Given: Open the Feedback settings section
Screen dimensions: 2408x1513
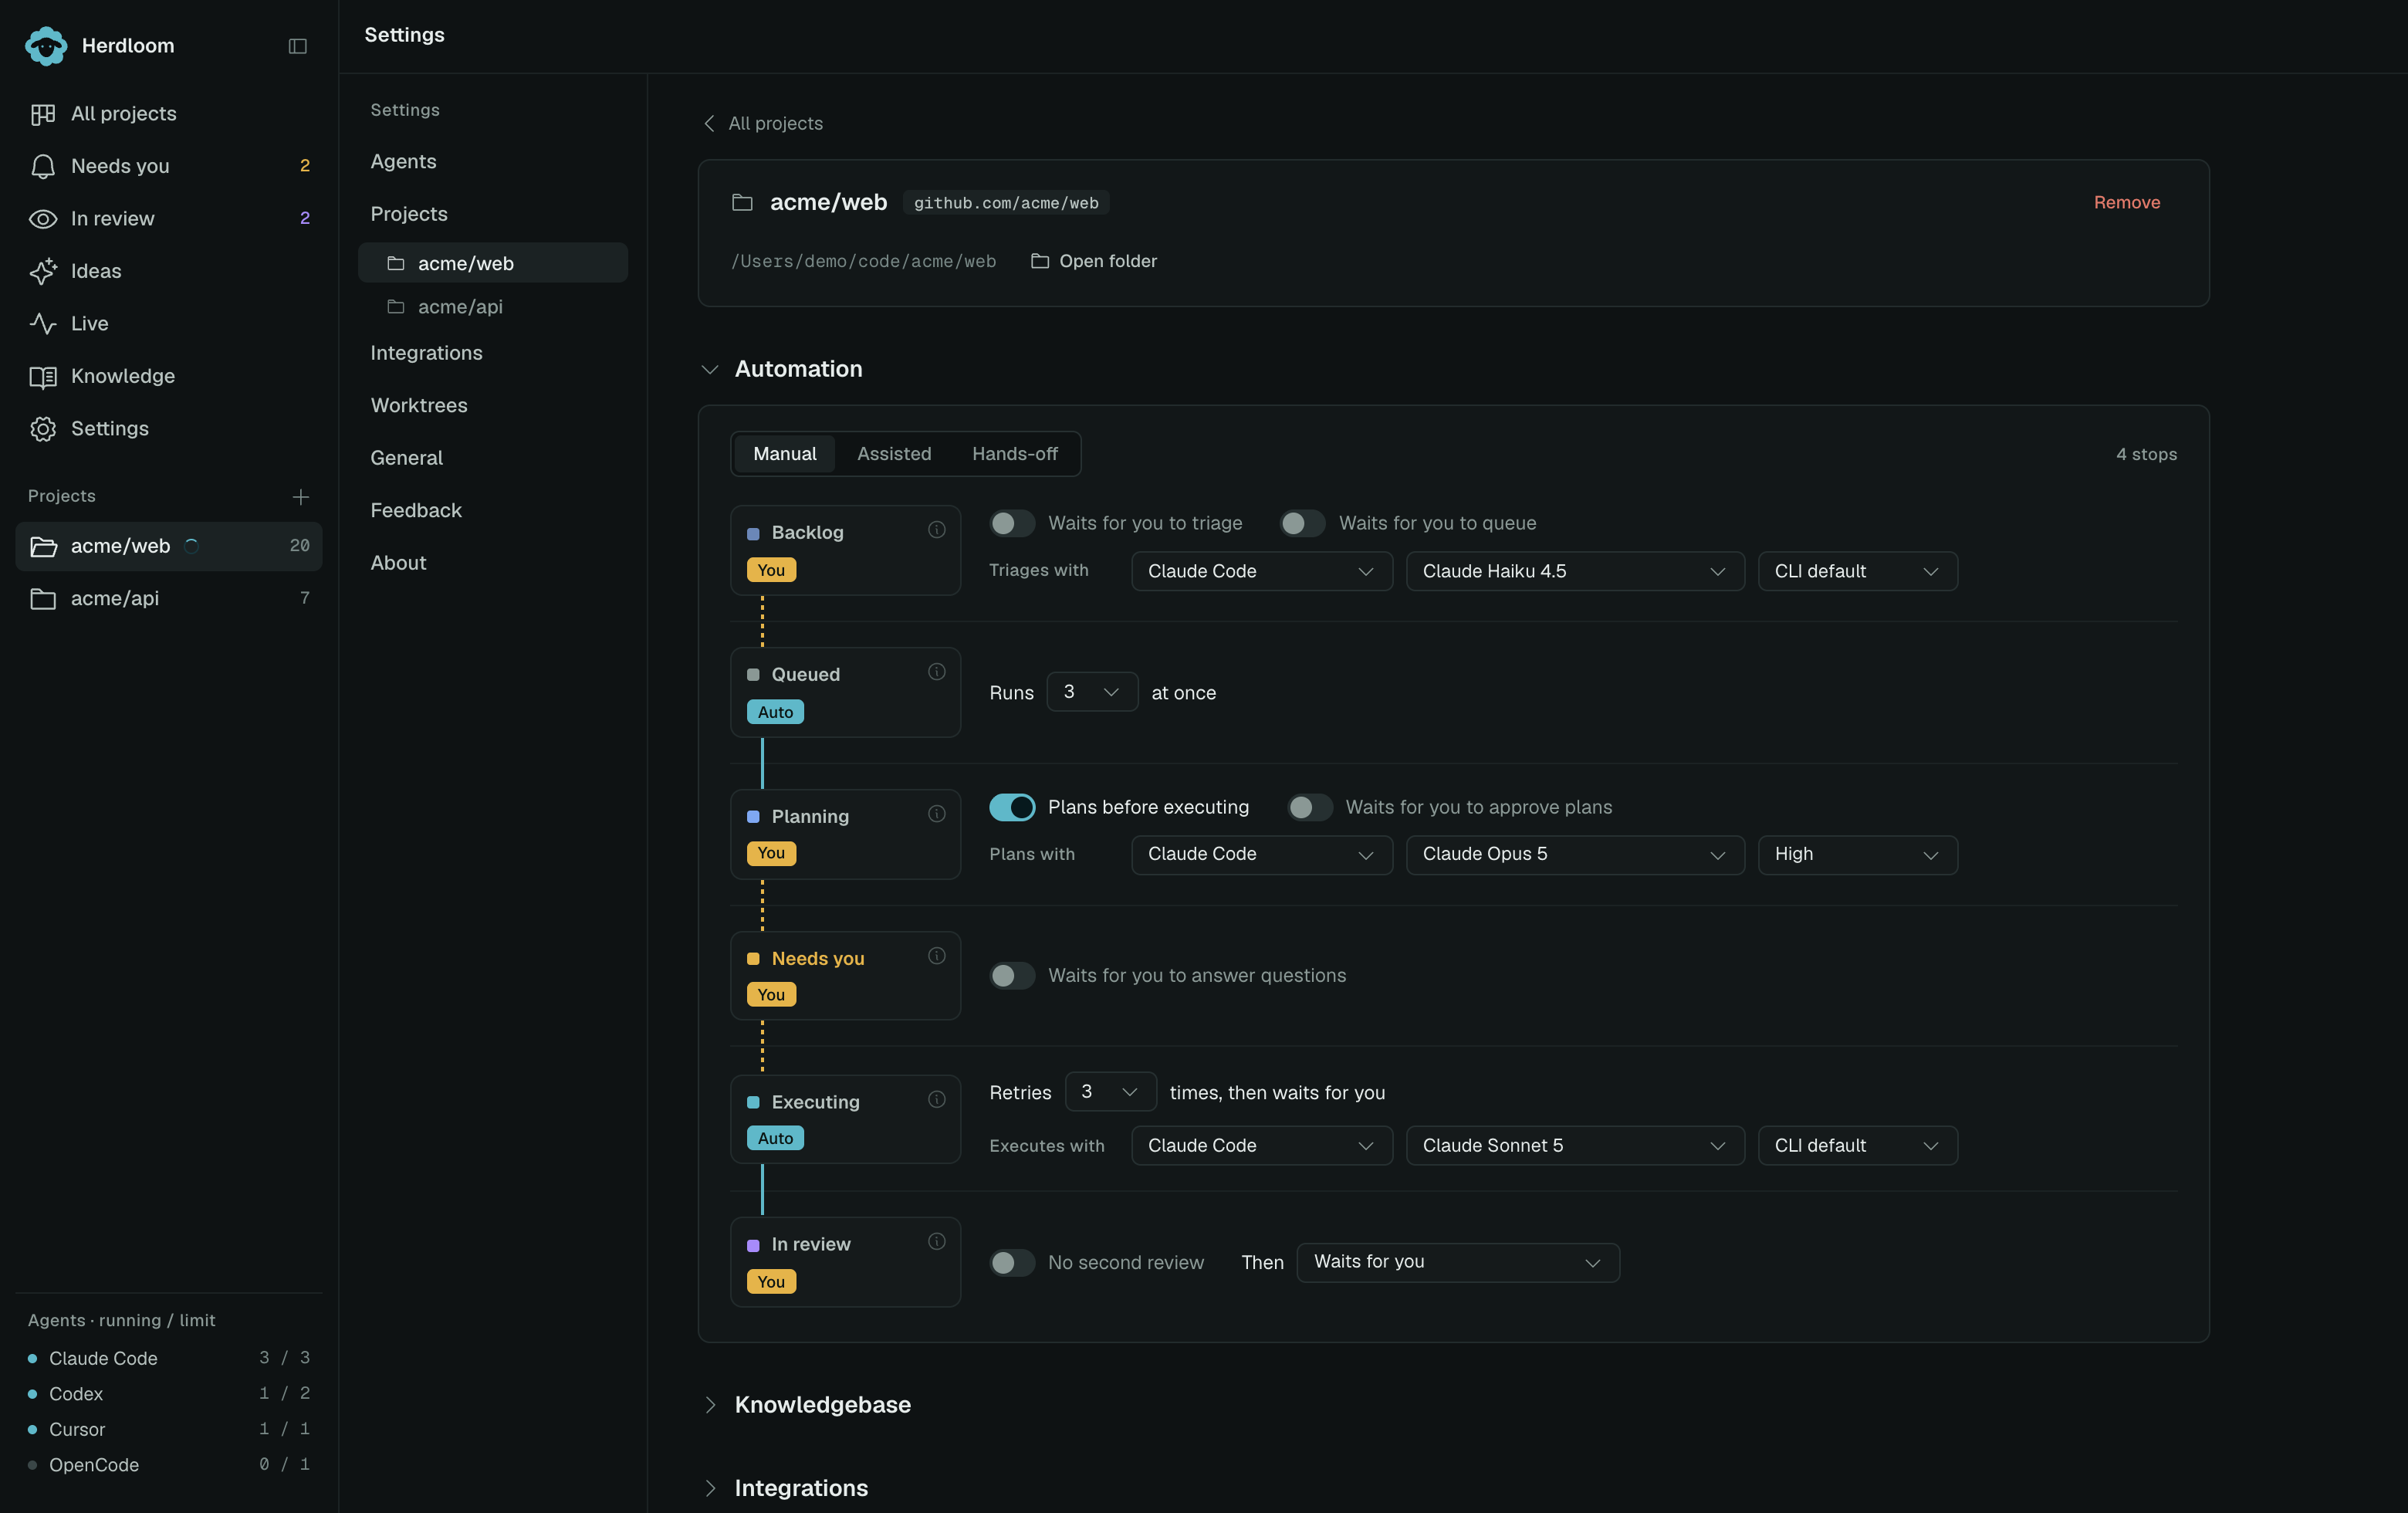Looking at the screenshot, I should 416,511.
